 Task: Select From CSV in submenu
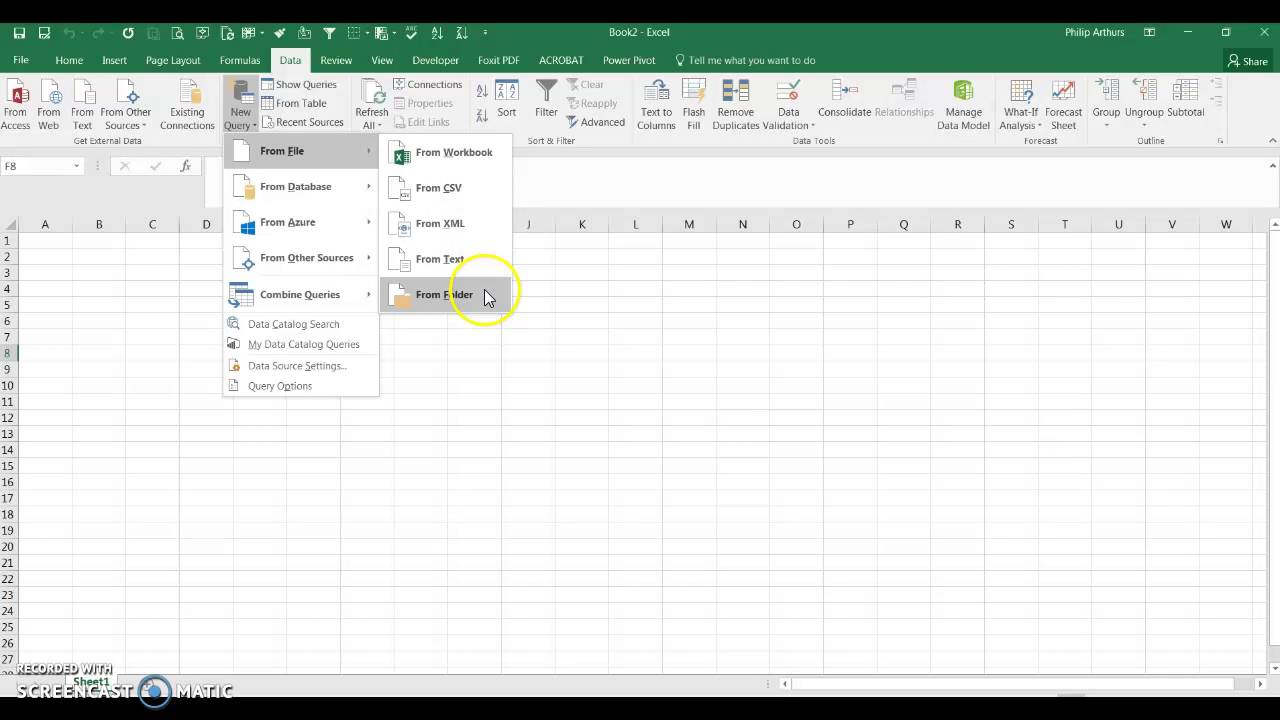pyautogui.click(x=445, y=188)
